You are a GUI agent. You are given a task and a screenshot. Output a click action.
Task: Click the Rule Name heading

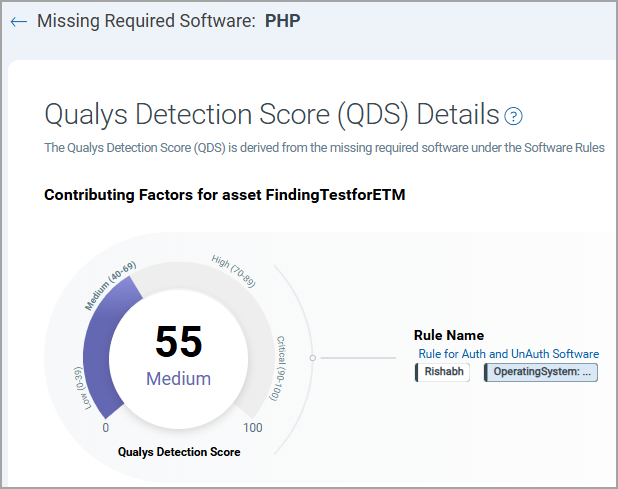click(x=449, y=335)
